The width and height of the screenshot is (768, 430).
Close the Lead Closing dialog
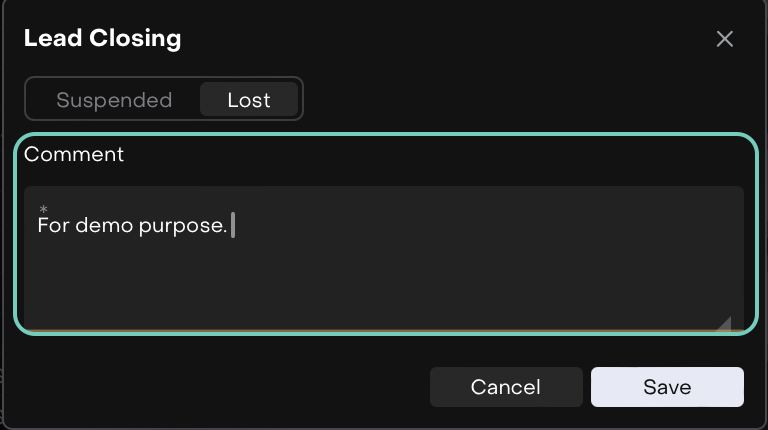725,39
